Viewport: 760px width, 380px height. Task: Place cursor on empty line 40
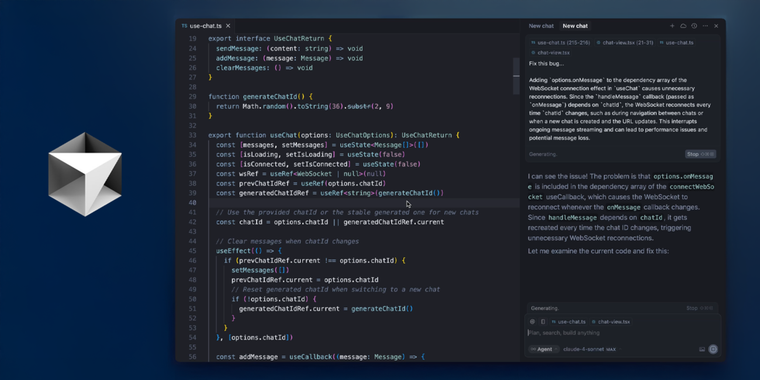pos(364,203)
